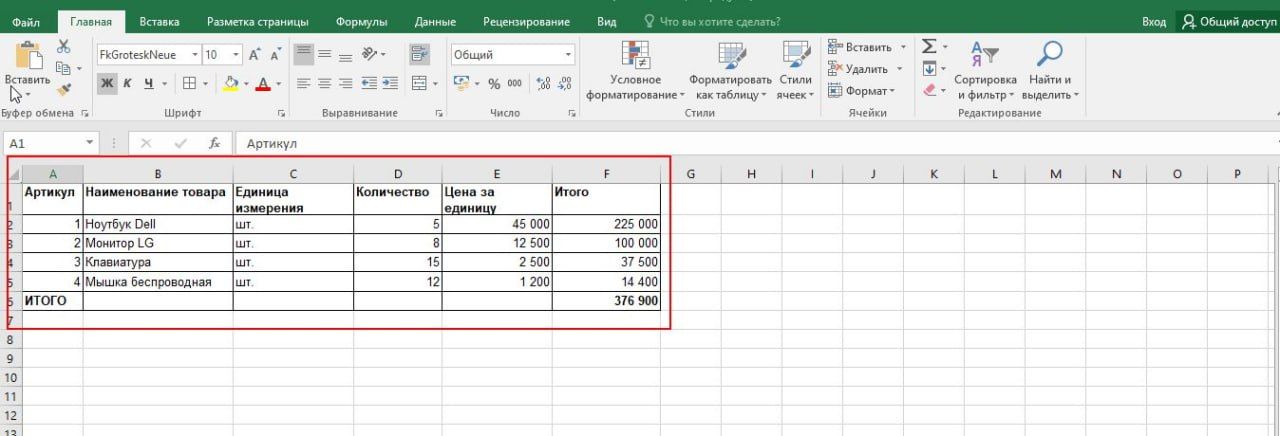Toggle underline formatting (Ч)
This screenshot has width=1280, height=436.
tap(149, 83)
